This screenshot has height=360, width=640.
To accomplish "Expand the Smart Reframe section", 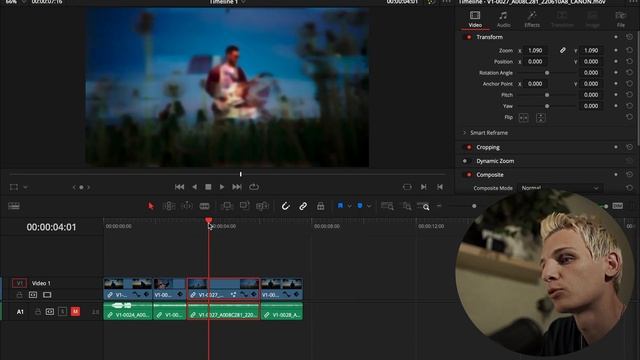I will coord(464,133).
